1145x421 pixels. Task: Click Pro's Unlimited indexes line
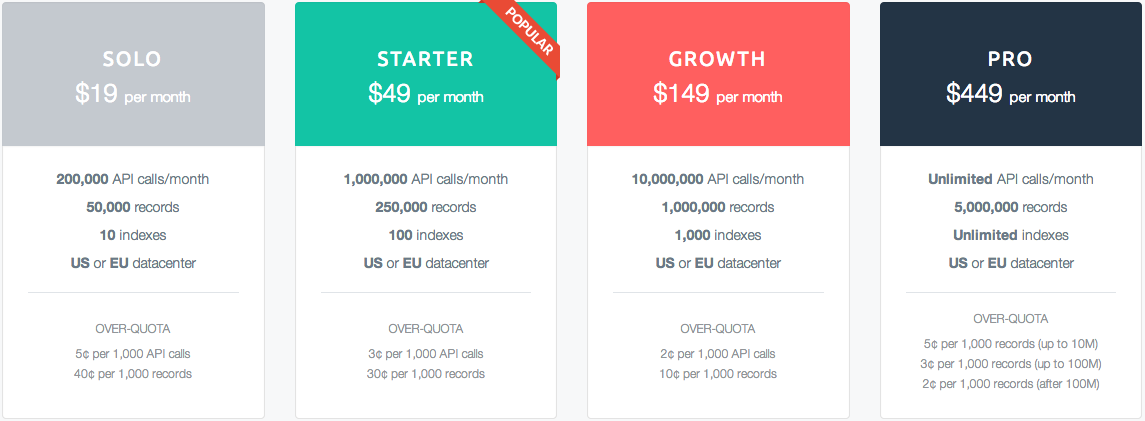click(x=1010, y=235)
